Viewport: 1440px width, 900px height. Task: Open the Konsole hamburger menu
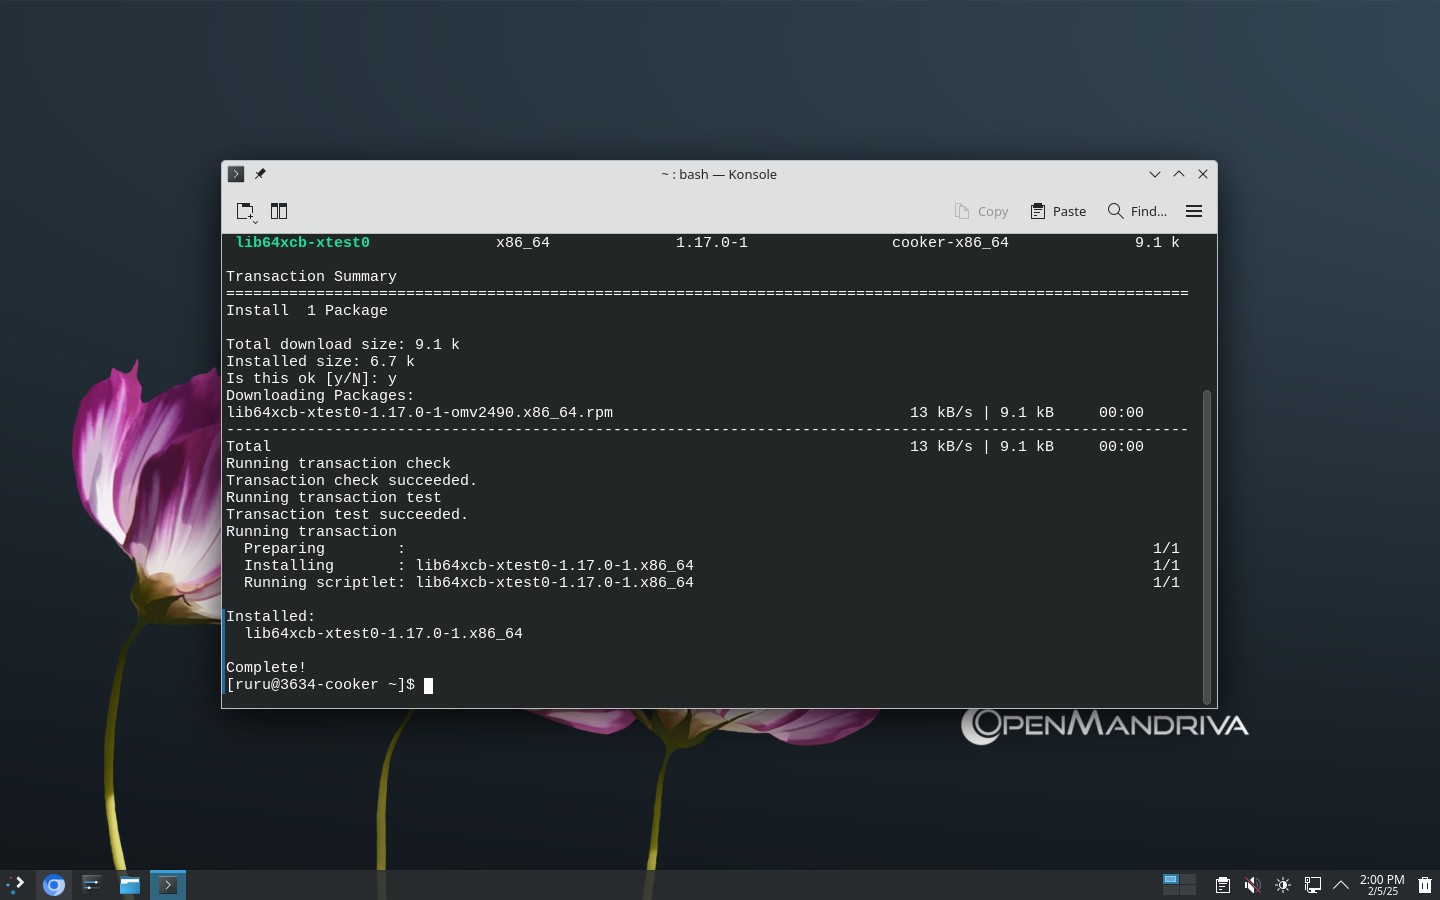(1194, 211)
